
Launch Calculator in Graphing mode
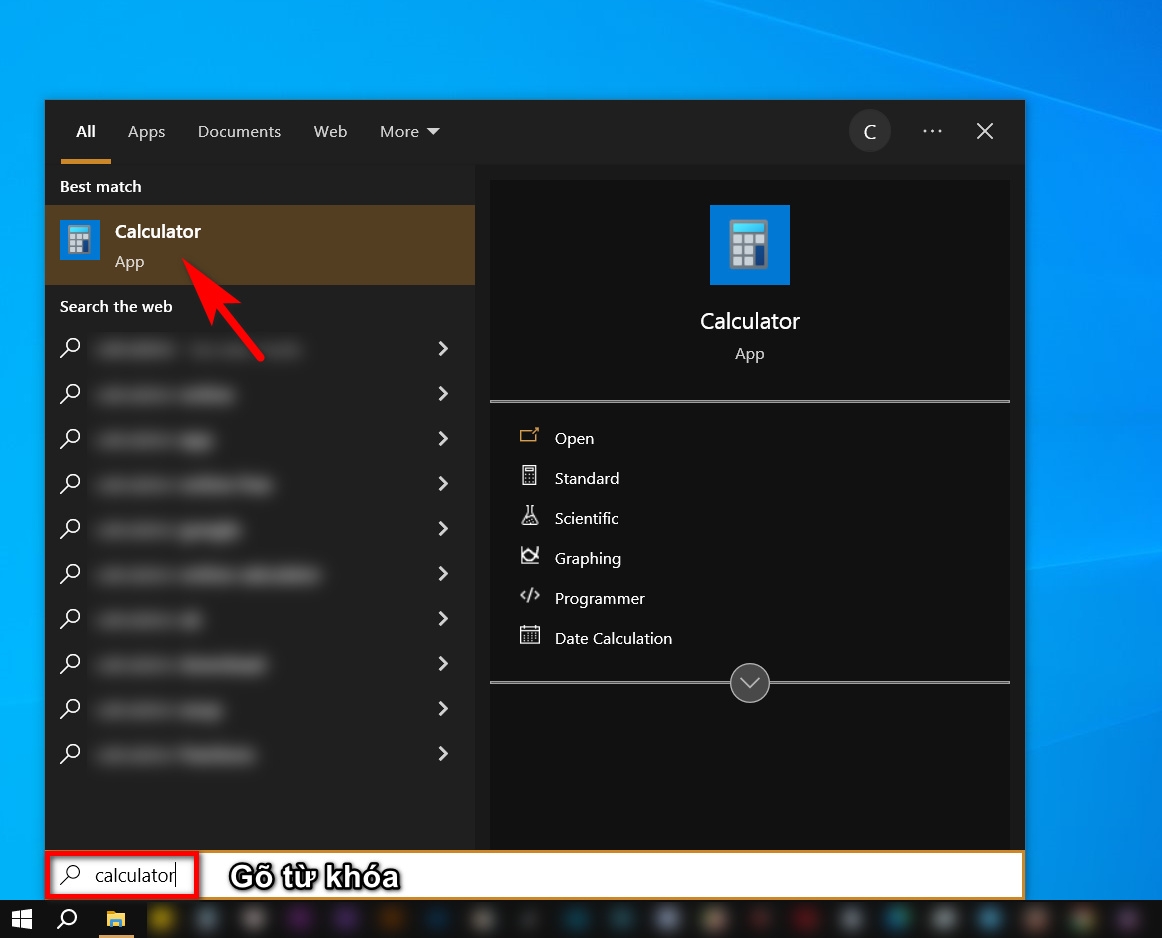tap(587, 558)
